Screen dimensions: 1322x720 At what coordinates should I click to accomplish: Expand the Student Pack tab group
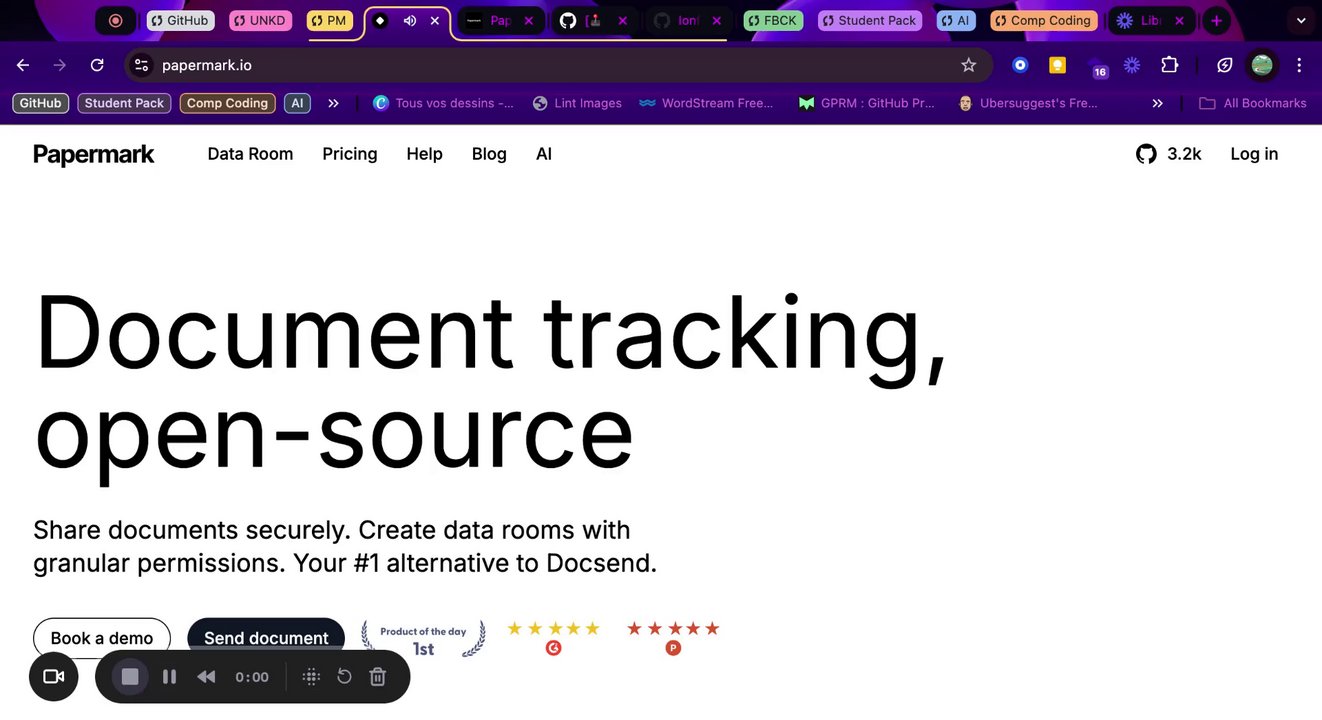pyautogui.click(x=870, y=20)
